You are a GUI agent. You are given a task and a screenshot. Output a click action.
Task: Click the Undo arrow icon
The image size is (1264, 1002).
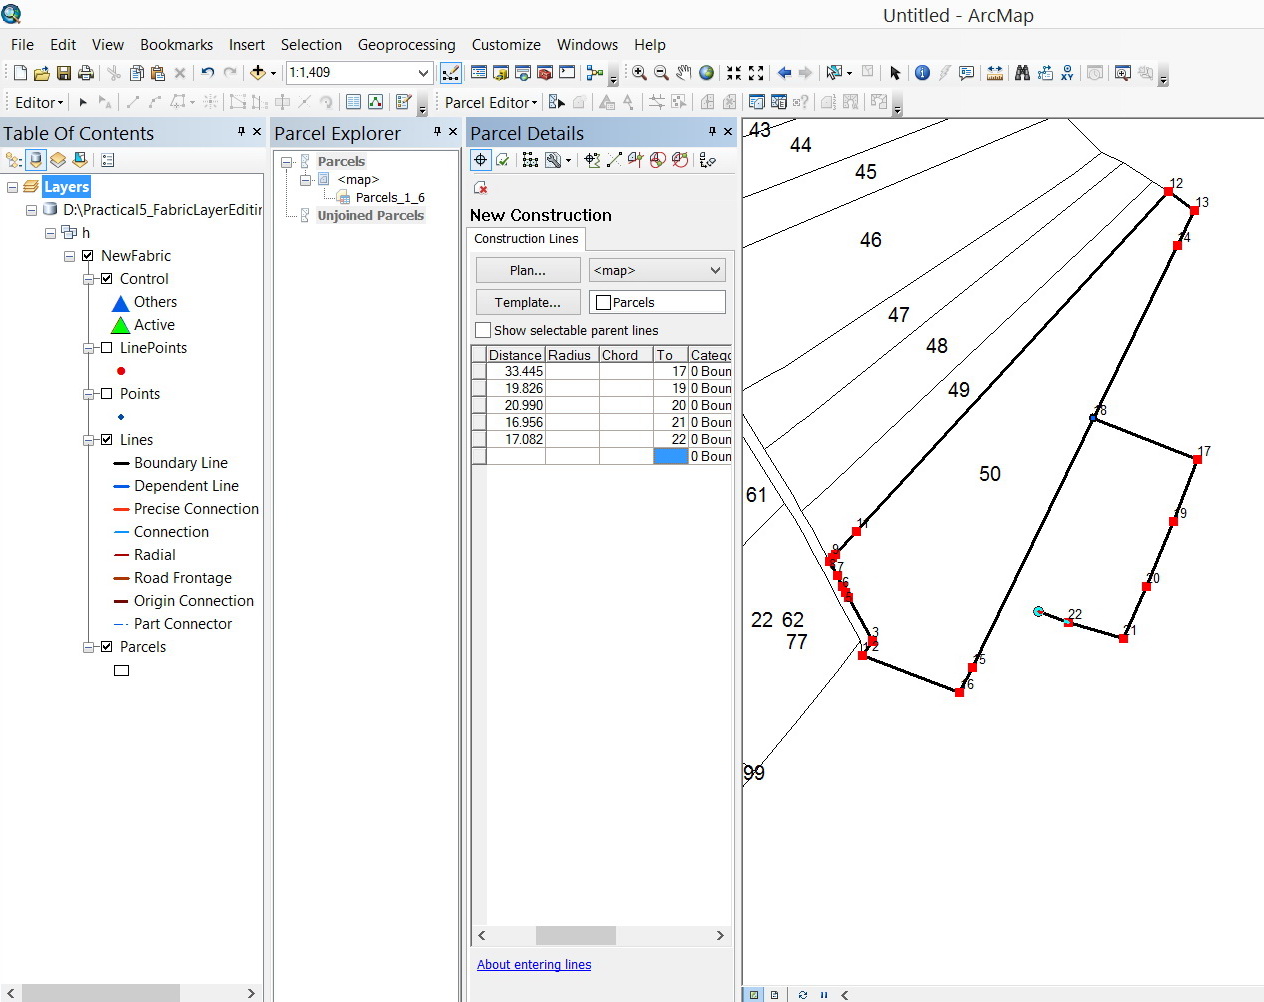click(x=207, y=73)
